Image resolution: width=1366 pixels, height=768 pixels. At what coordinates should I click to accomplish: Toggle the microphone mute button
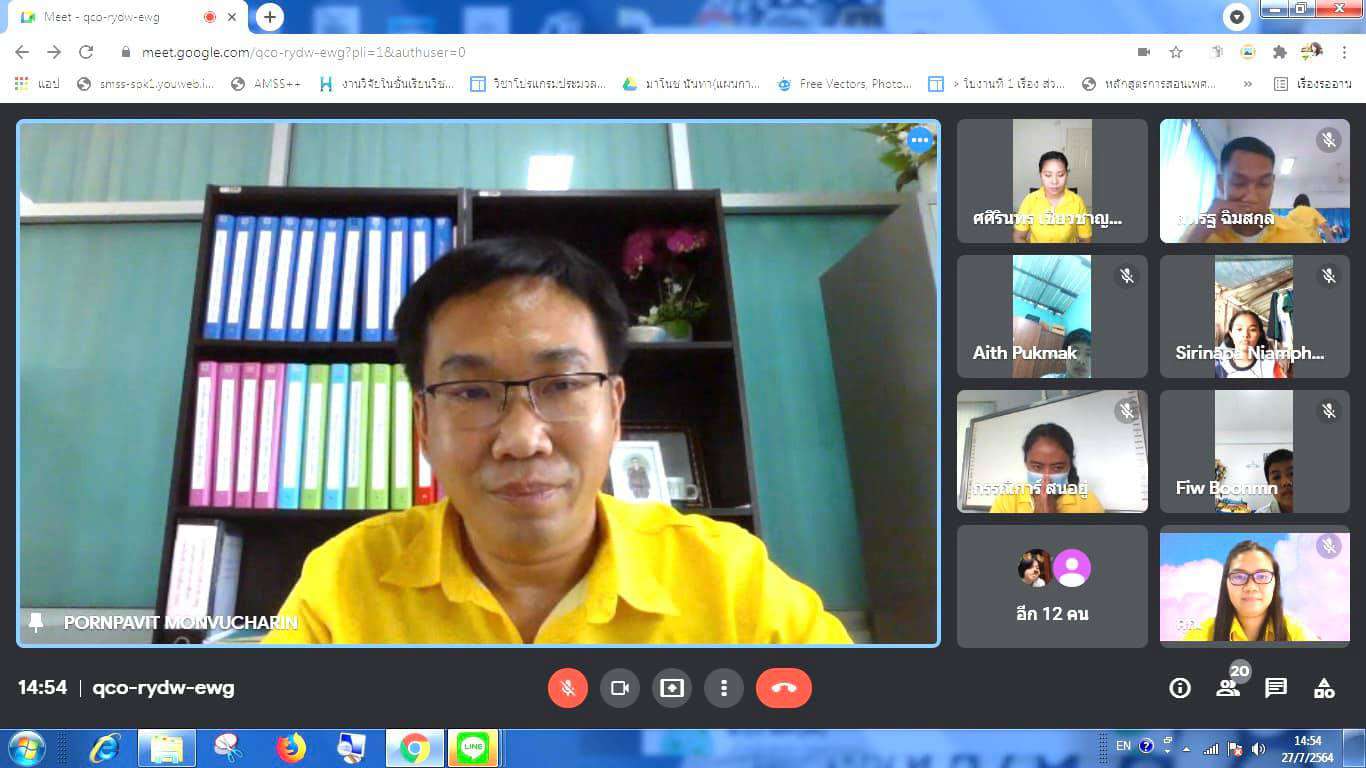567,688
